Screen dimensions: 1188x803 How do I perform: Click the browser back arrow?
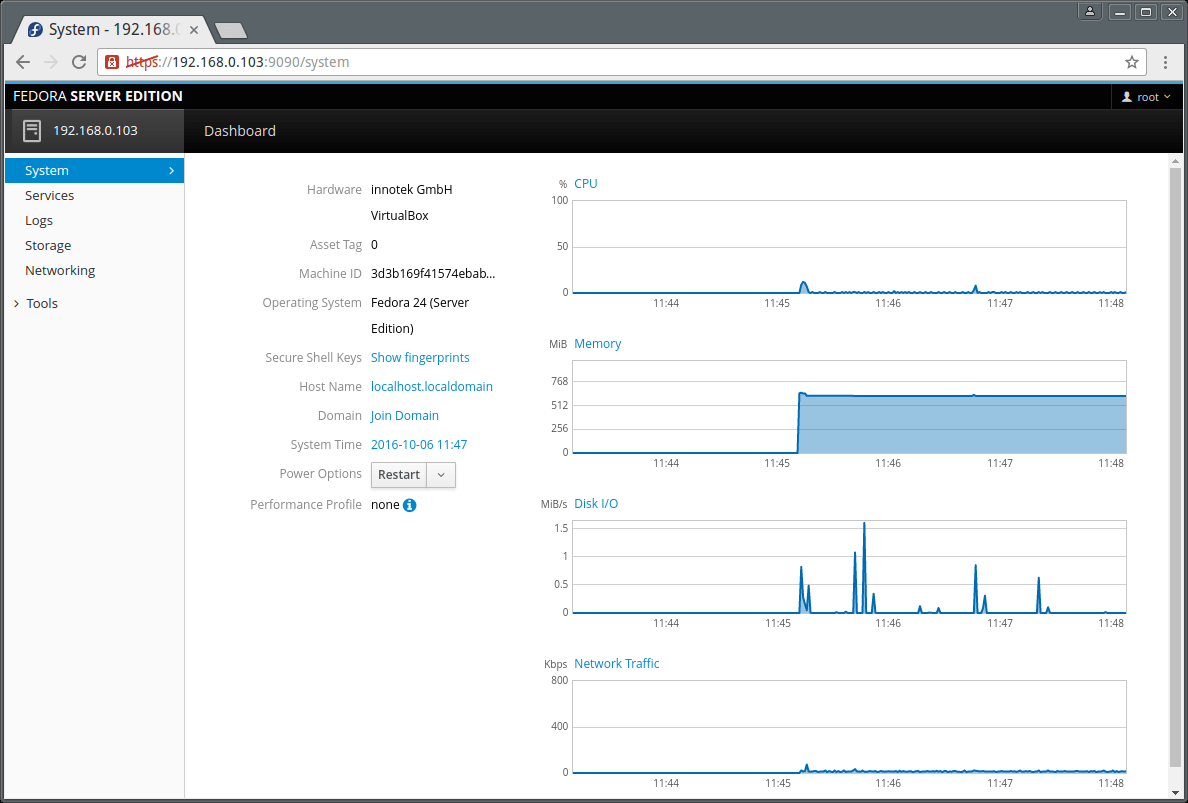(x=23, y=62)
